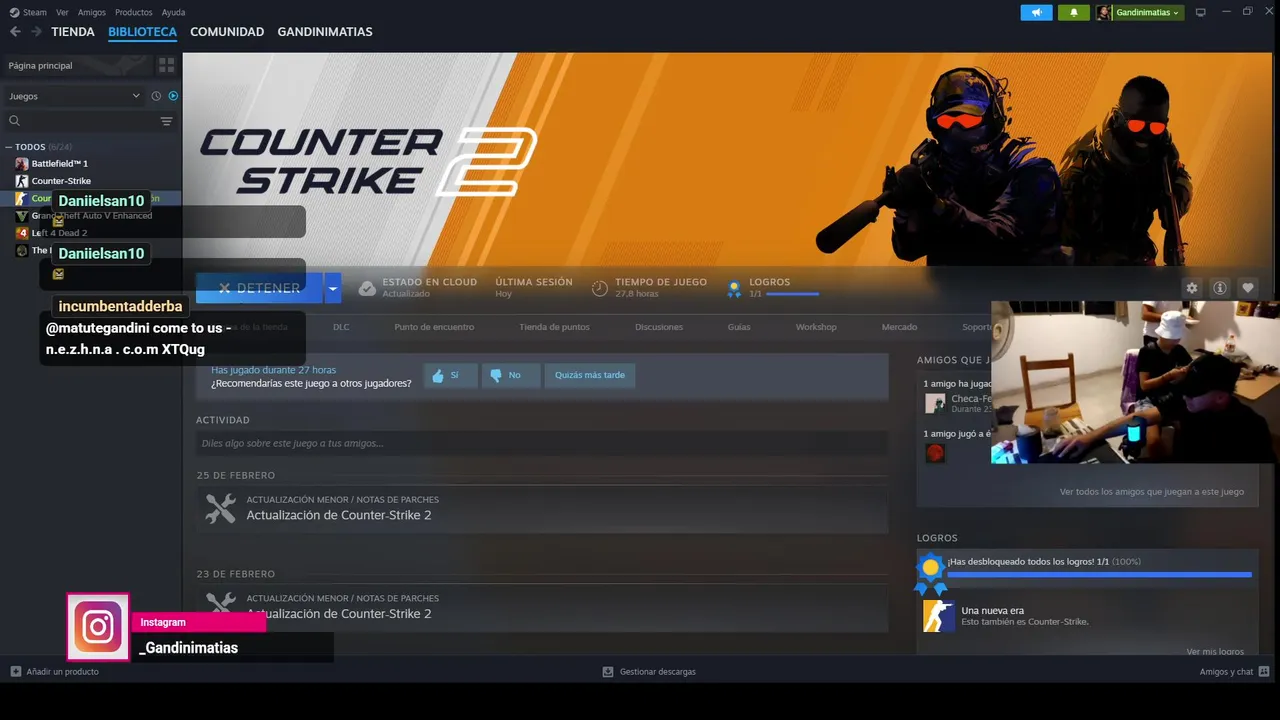Open the Ayuda menu
Viewport: 1280px width, 720px height.
[x=173, y=12]
